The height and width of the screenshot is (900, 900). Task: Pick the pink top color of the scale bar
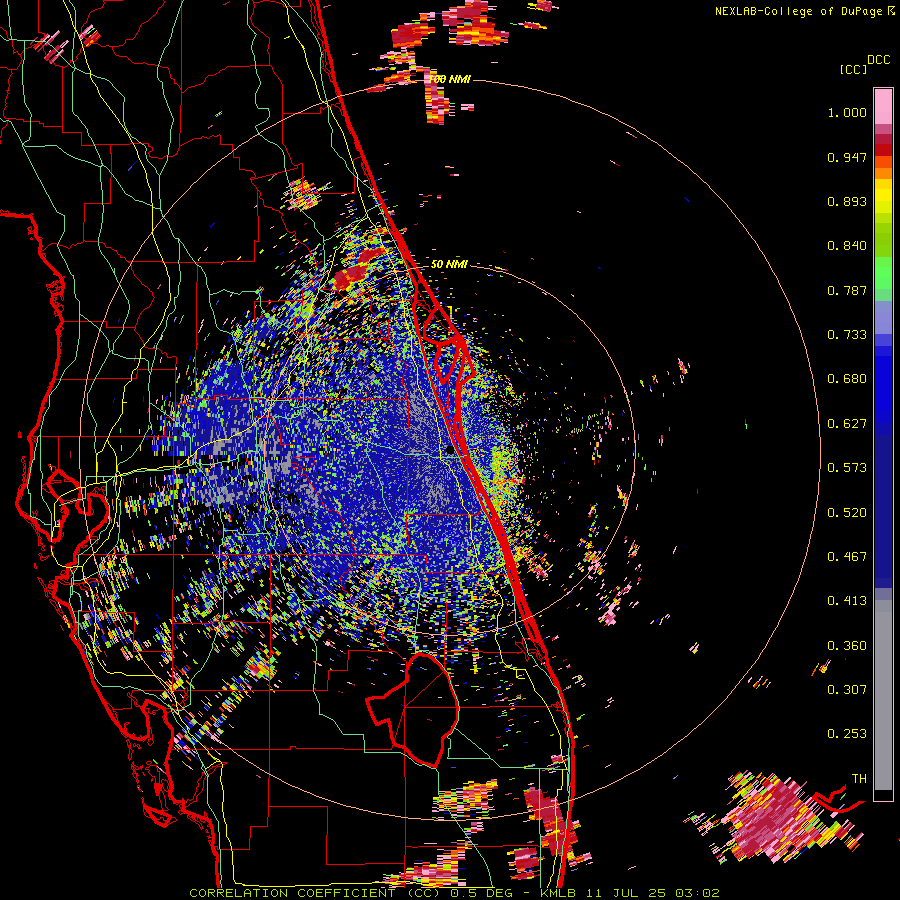pos(883,106)
